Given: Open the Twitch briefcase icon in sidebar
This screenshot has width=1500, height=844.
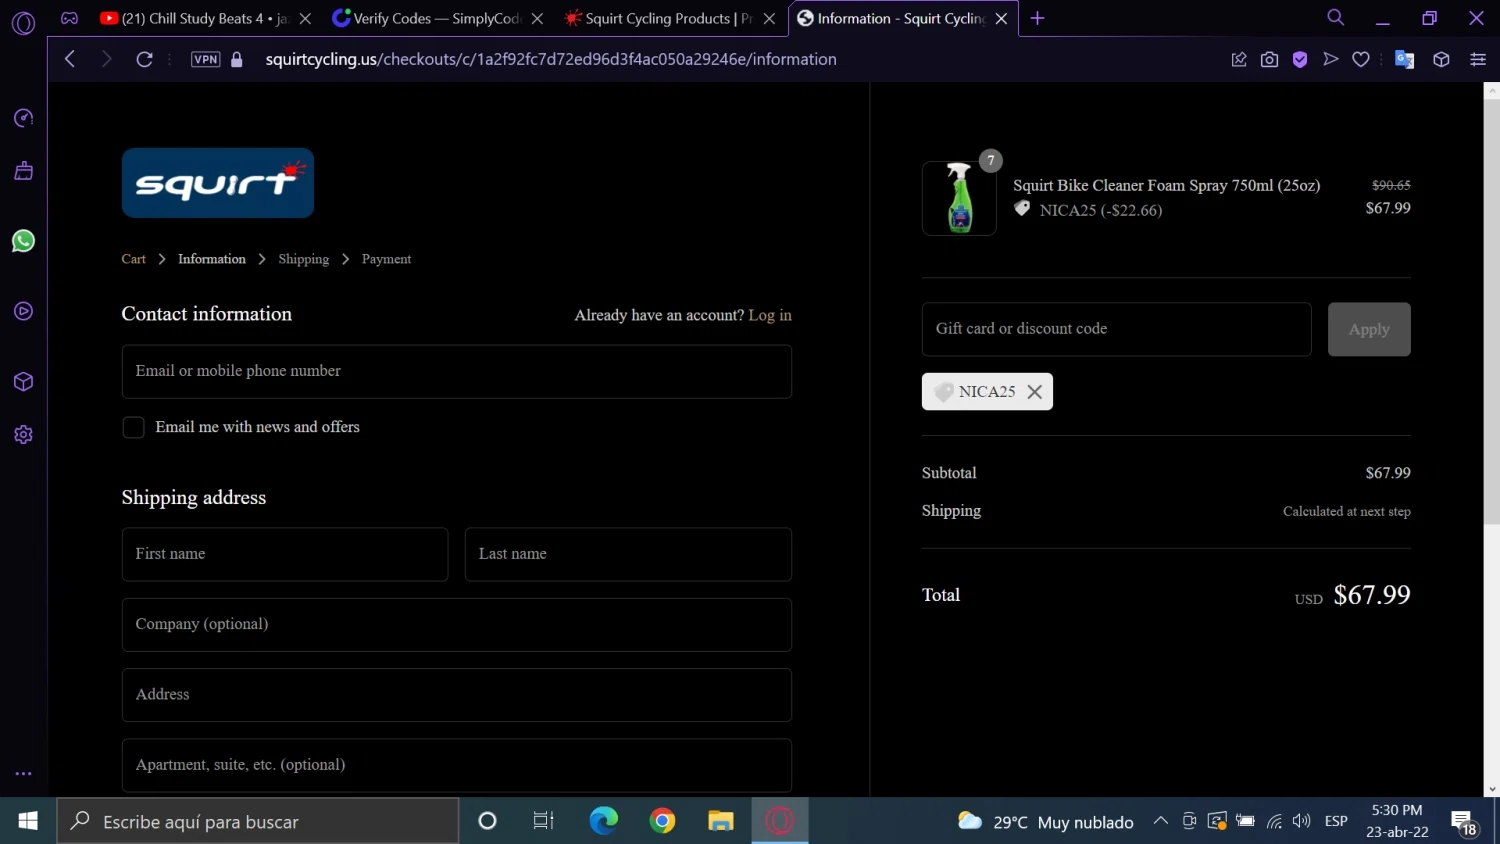Looking at the screenshot, I should tap(24, 171).
